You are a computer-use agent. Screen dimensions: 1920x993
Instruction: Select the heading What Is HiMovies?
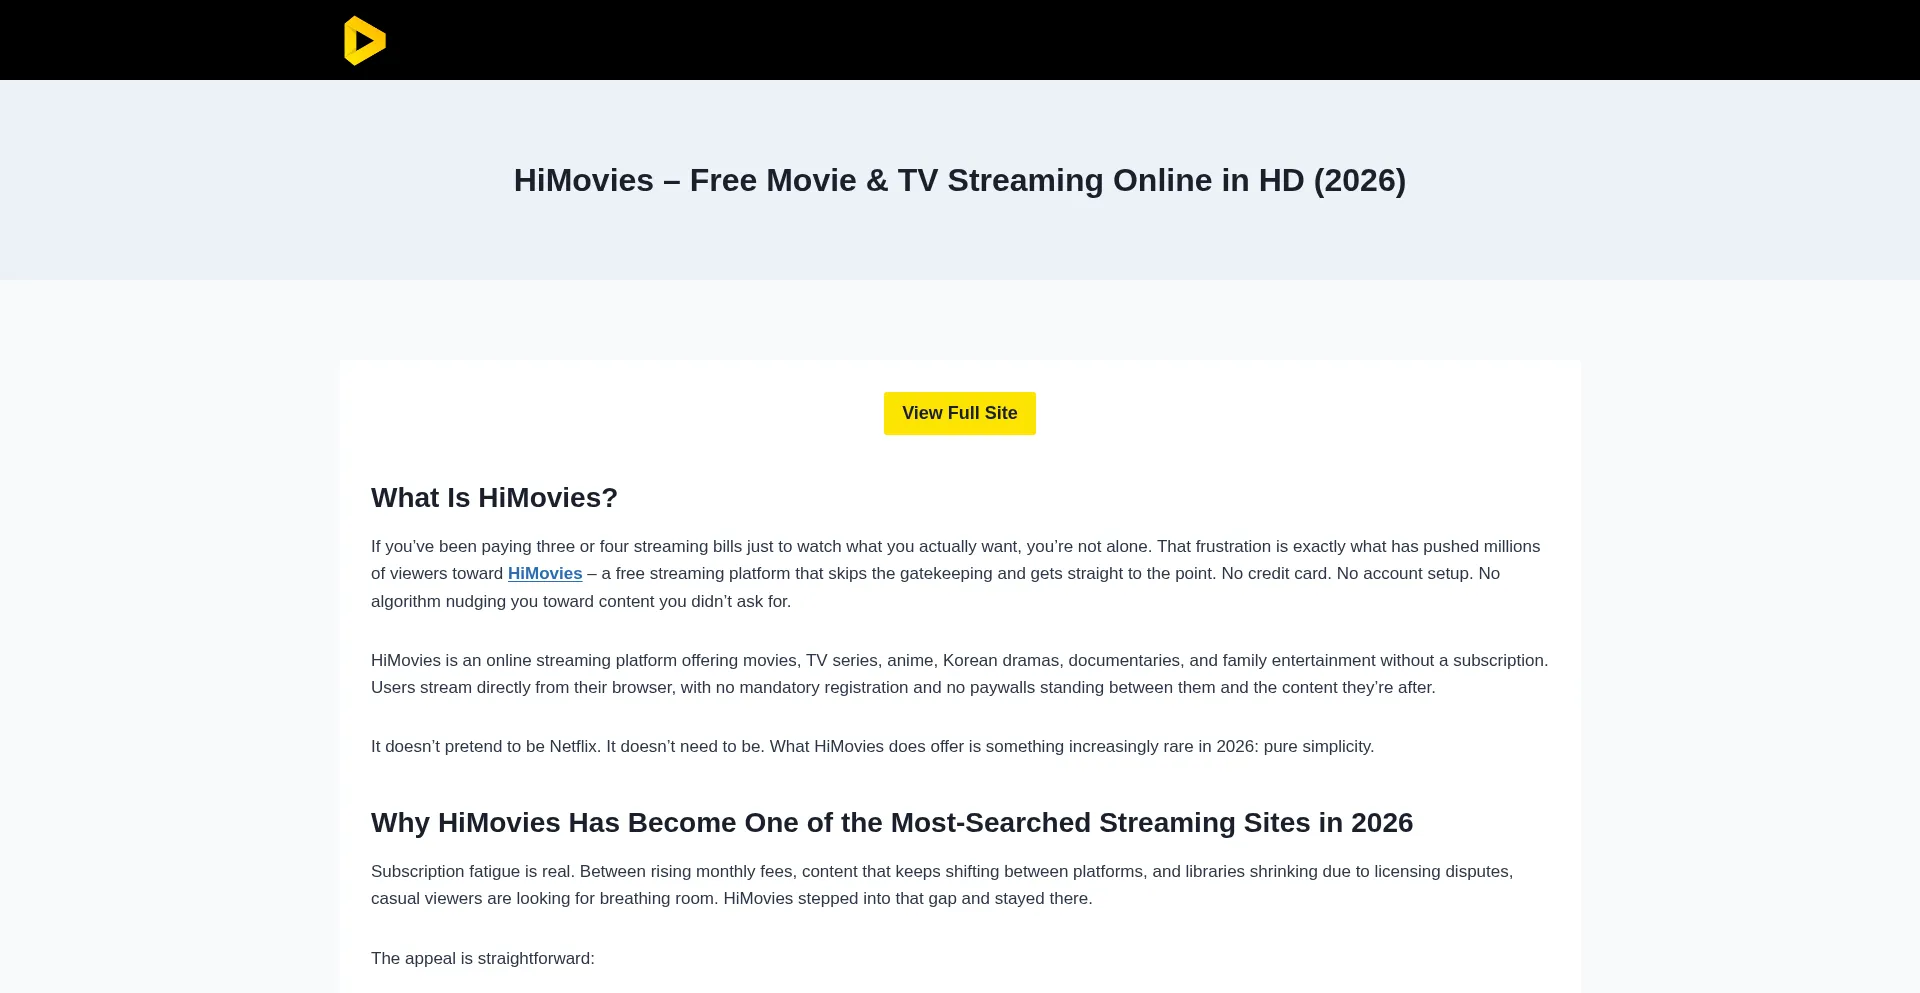494,497
